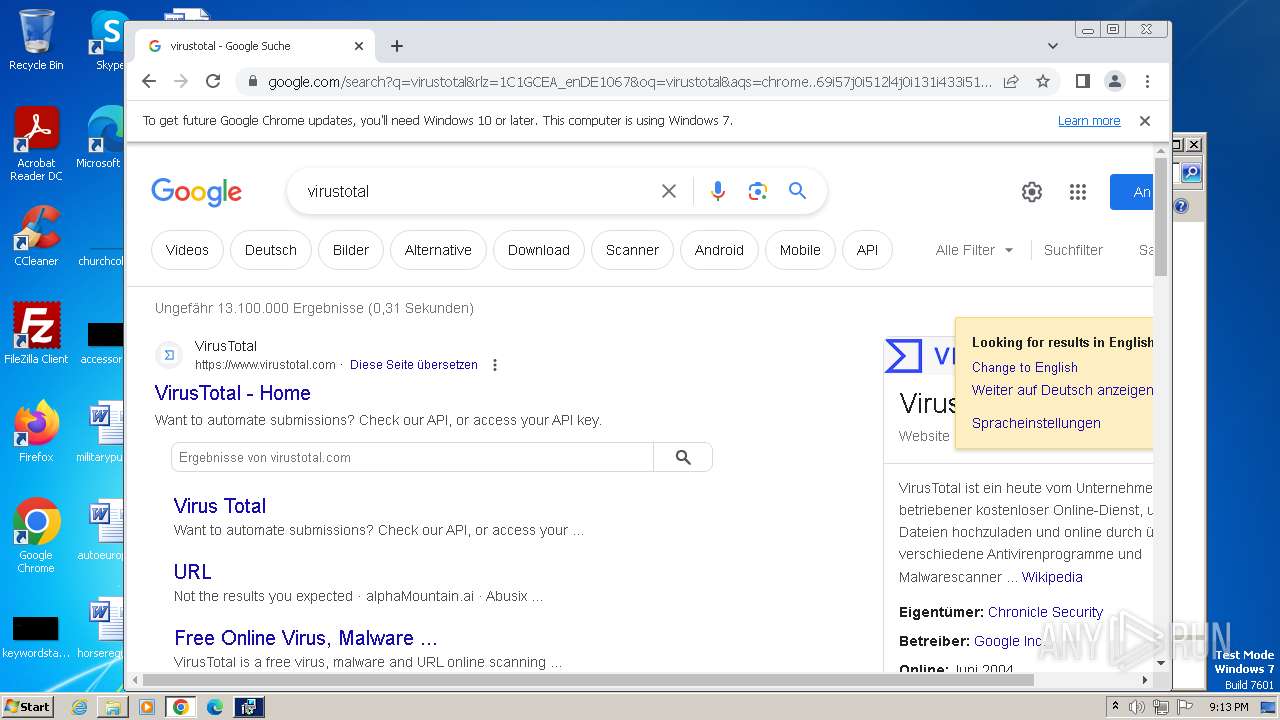
Task: Open CCleaner desktop shortcut
Action: [x=36, y=237]
